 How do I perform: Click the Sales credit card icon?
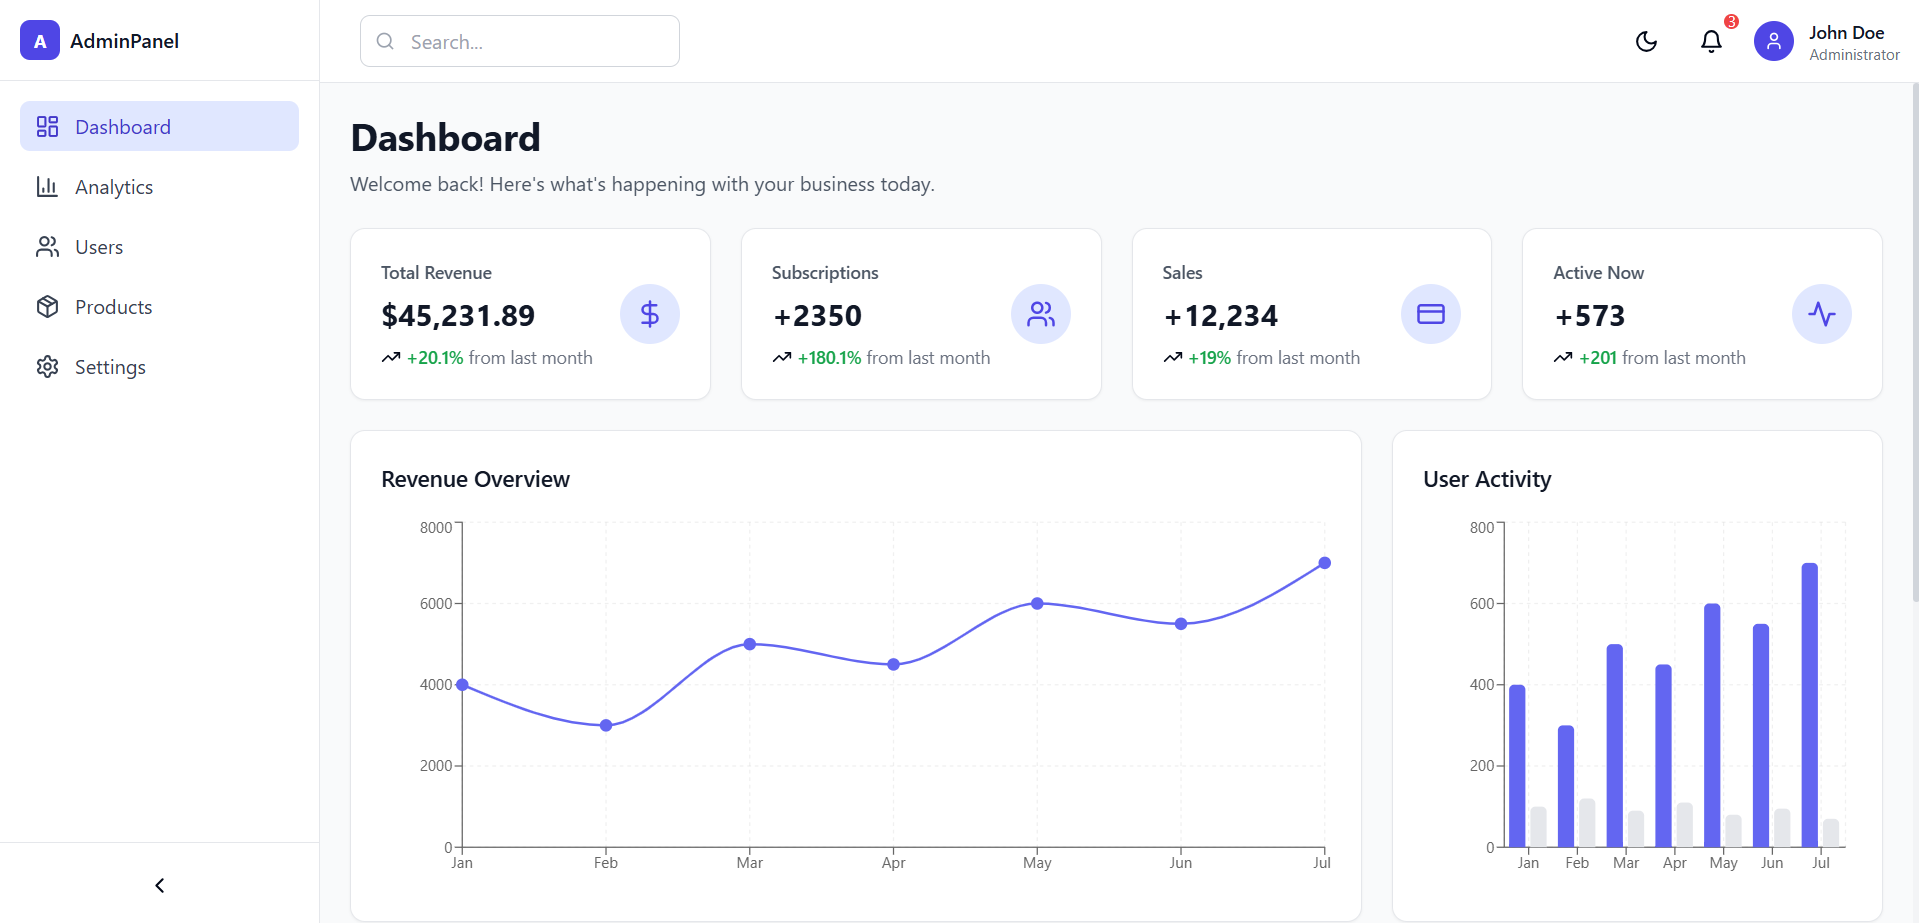1430,314
